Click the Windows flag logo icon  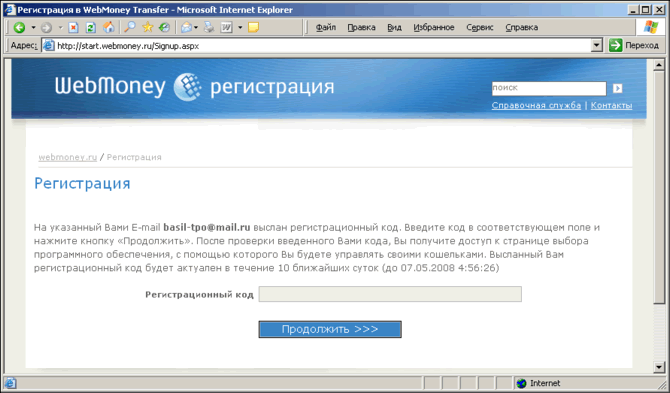point(650,27)
